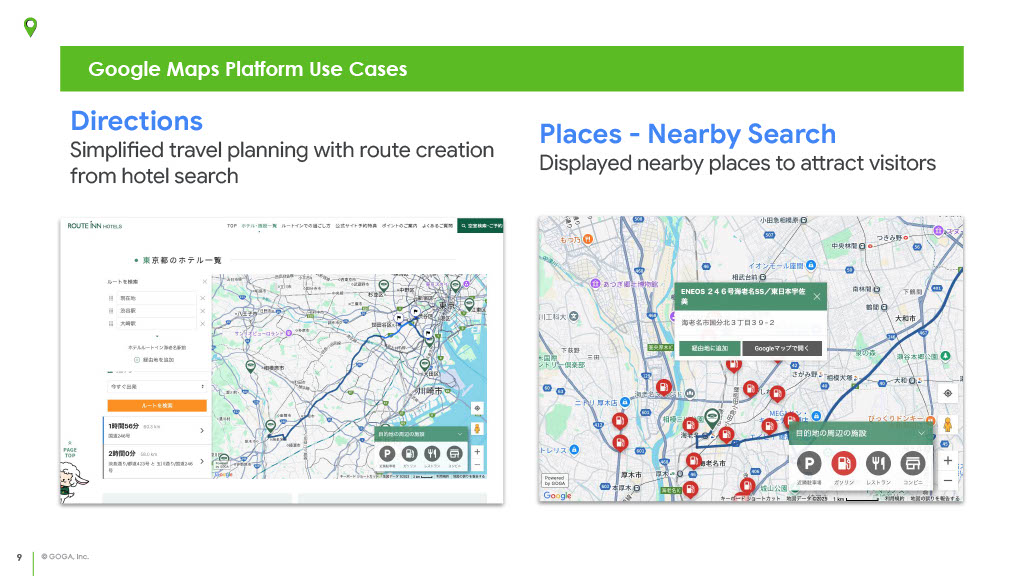Zoom out on the Directions map
The image size is (1024, 576).
coord(477,465)
